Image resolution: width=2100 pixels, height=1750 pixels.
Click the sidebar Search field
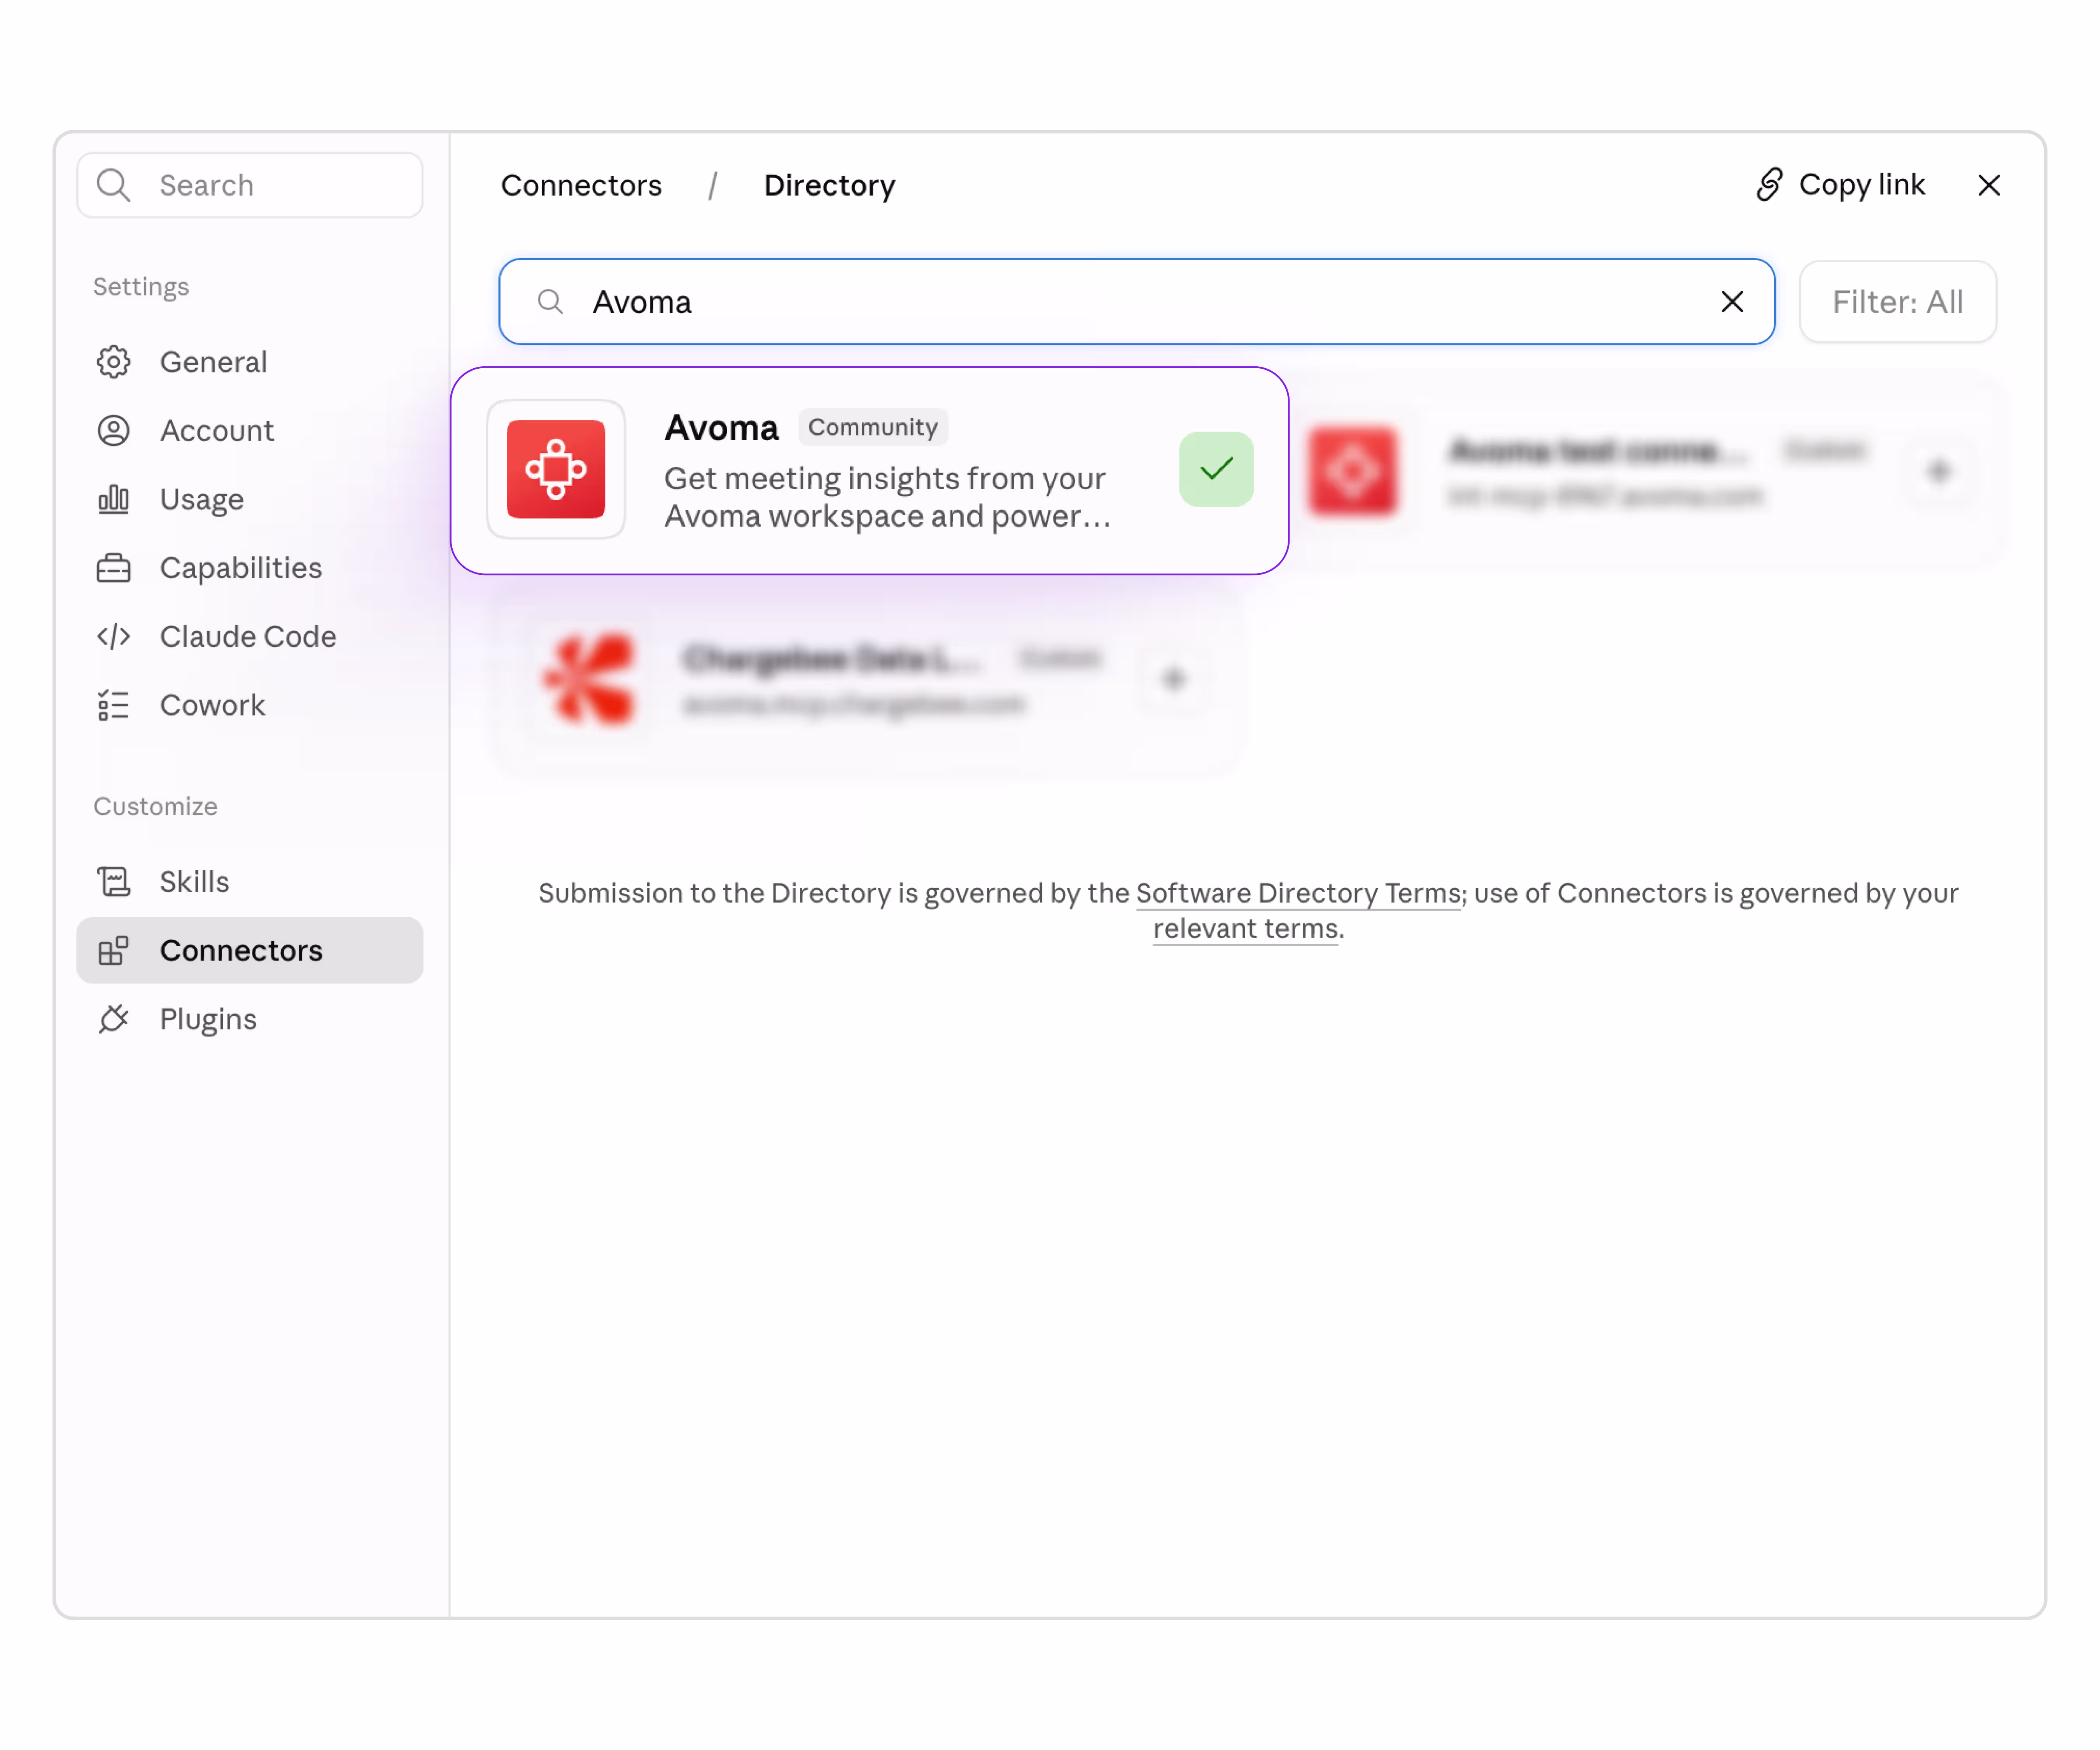(x=250, y=185)
